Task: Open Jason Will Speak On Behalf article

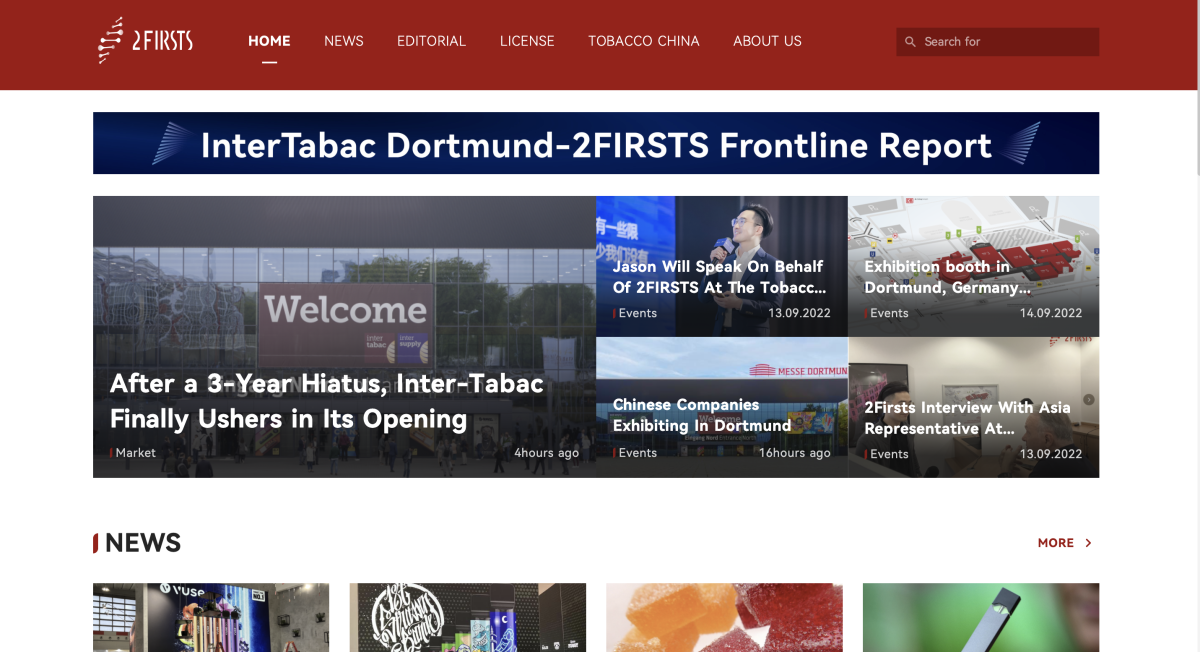Action: pyautogui.click(x=718, y=277)
